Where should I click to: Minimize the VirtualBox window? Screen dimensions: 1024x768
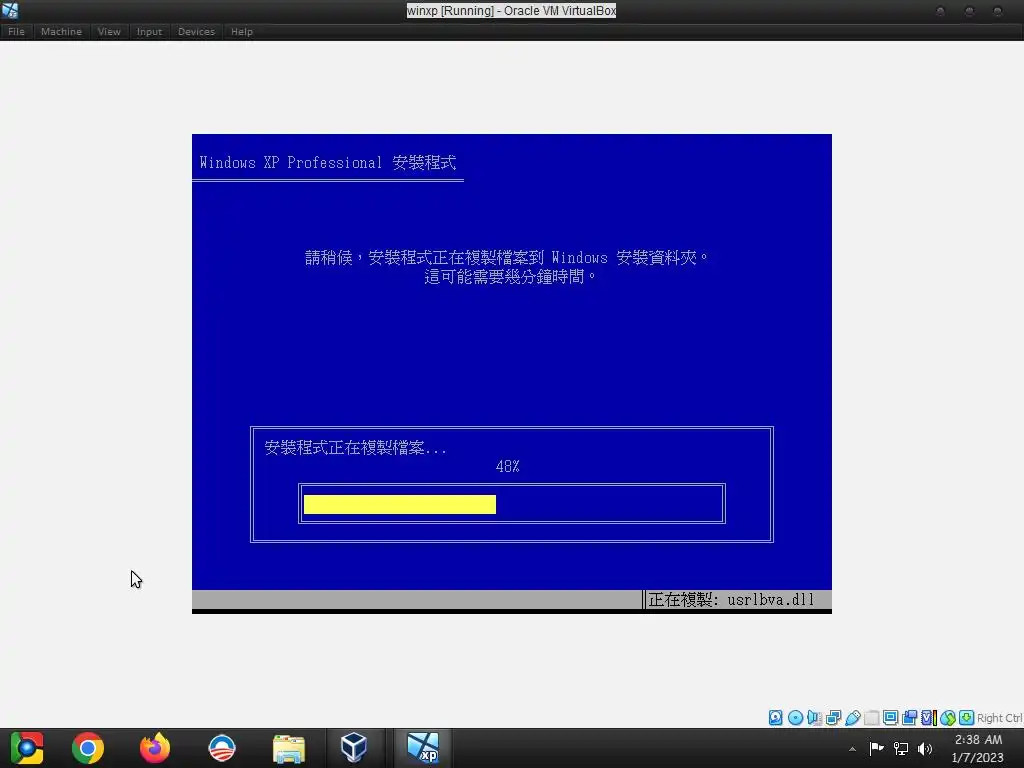tap(940, 11)
